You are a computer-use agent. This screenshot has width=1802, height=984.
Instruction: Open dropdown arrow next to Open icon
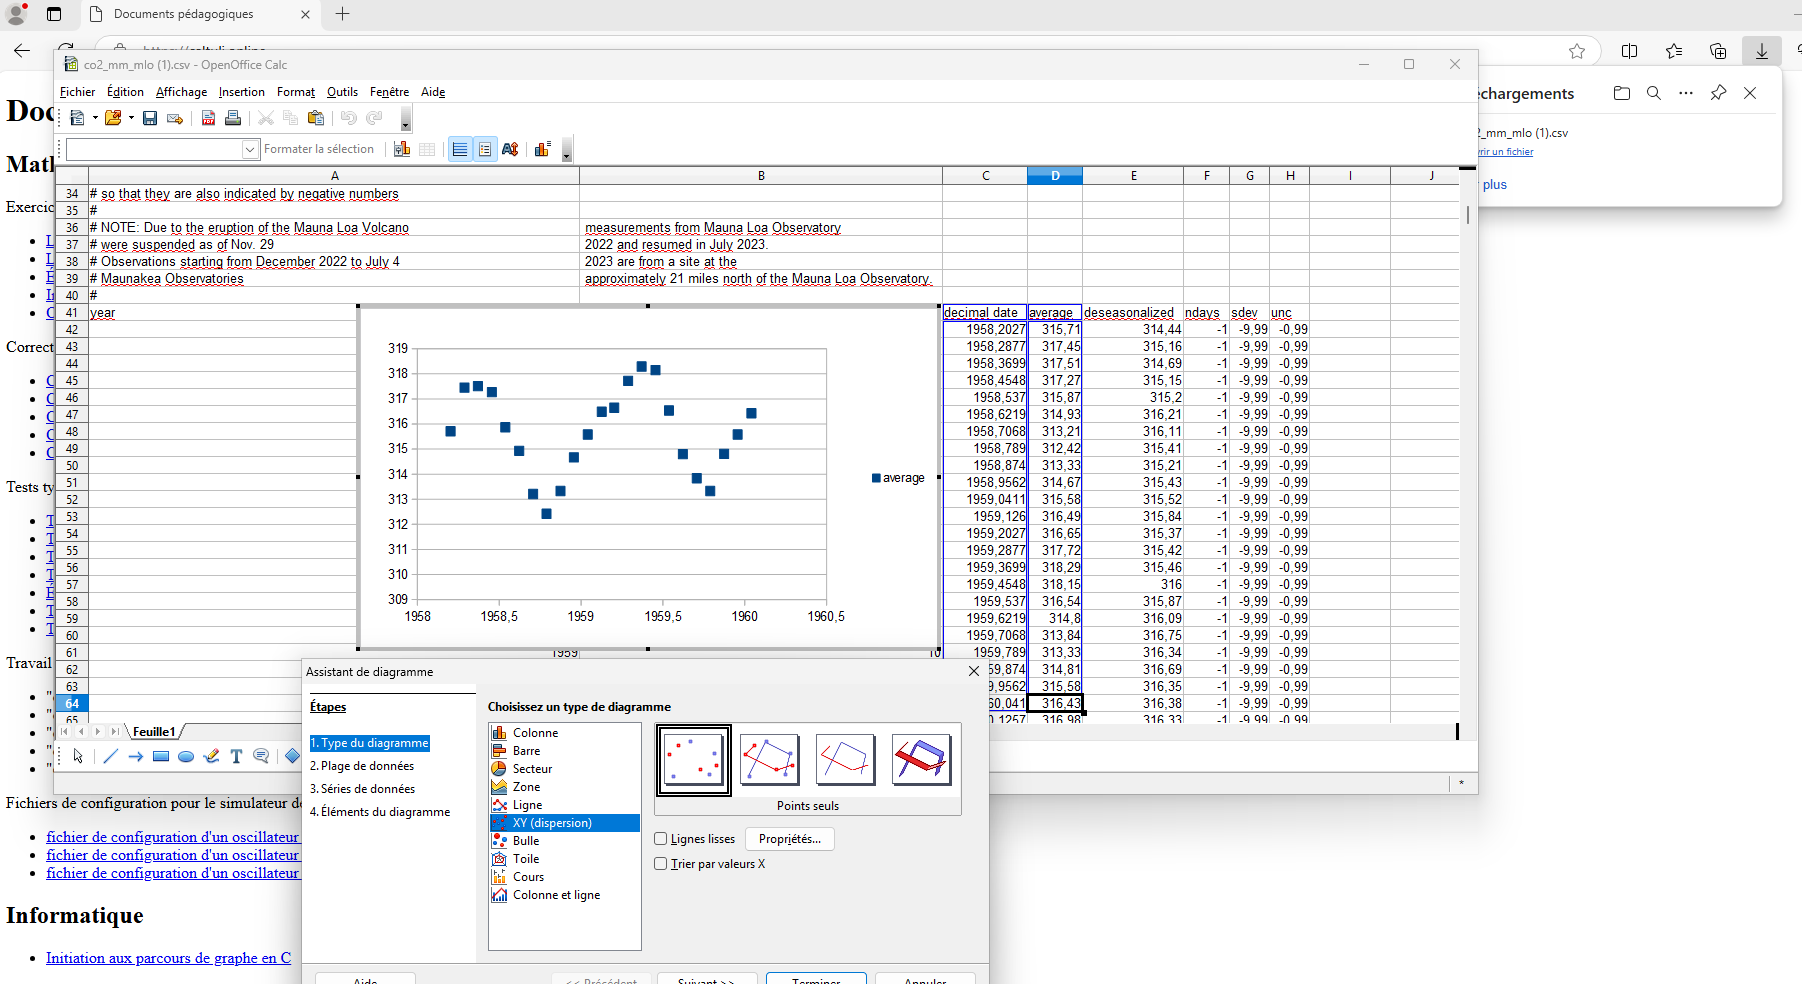pyautogui.click(x=131, y=118)
